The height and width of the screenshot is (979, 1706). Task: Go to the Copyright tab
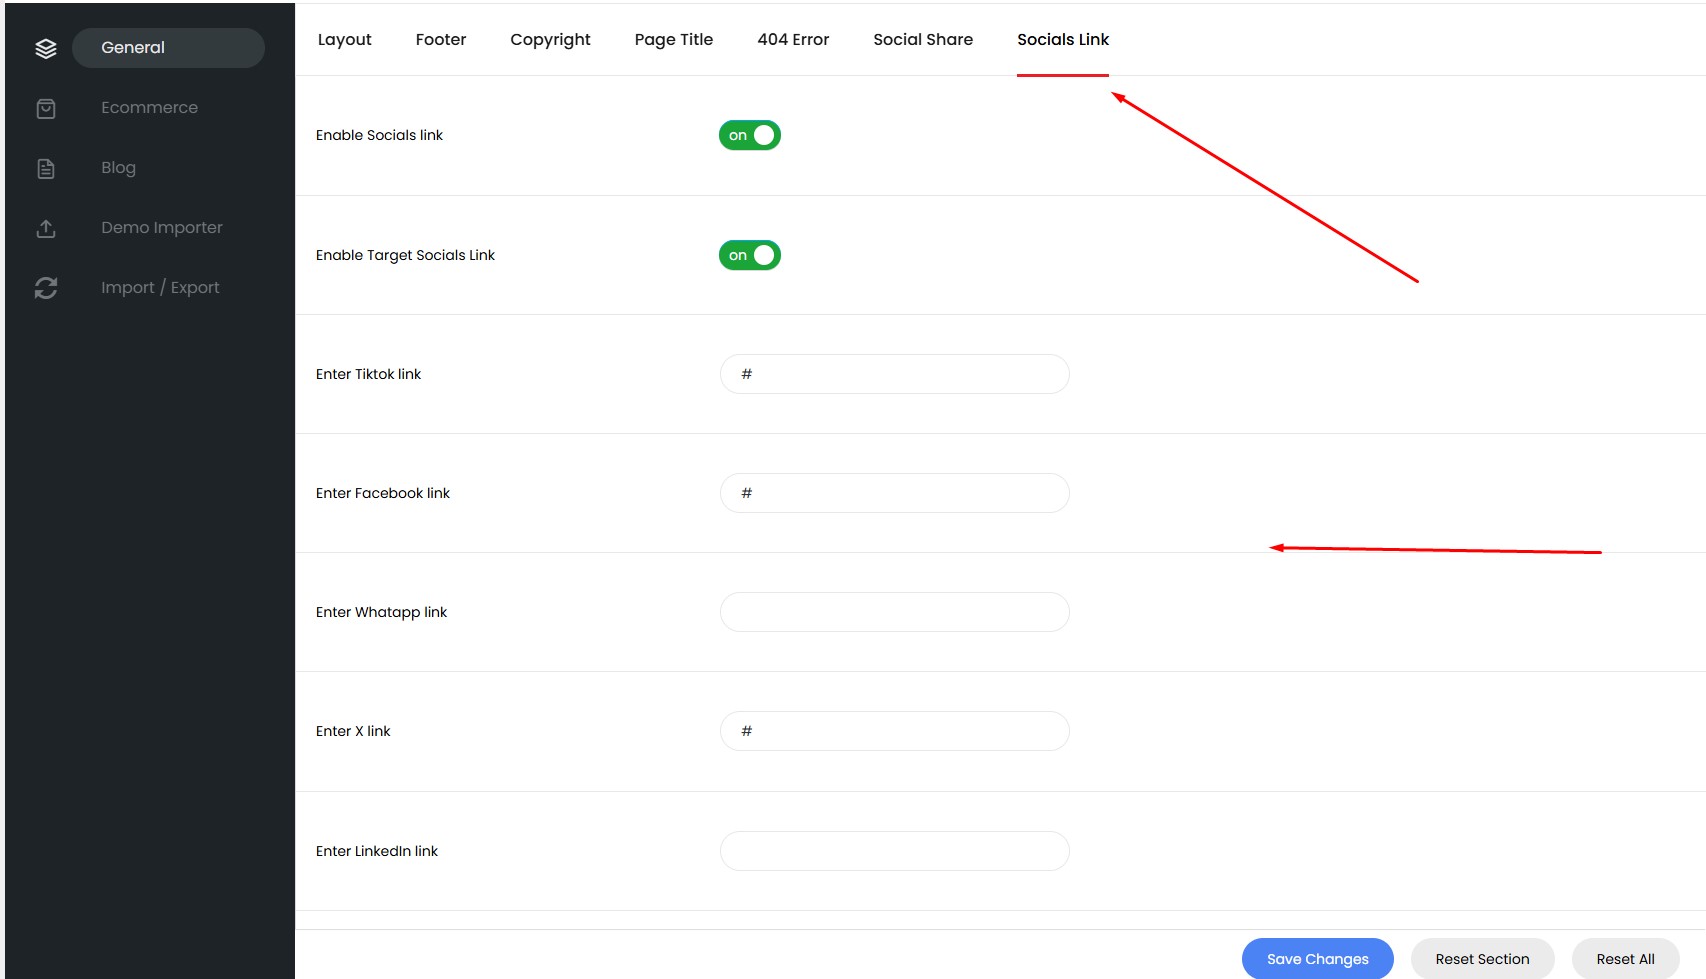point(550,40)
